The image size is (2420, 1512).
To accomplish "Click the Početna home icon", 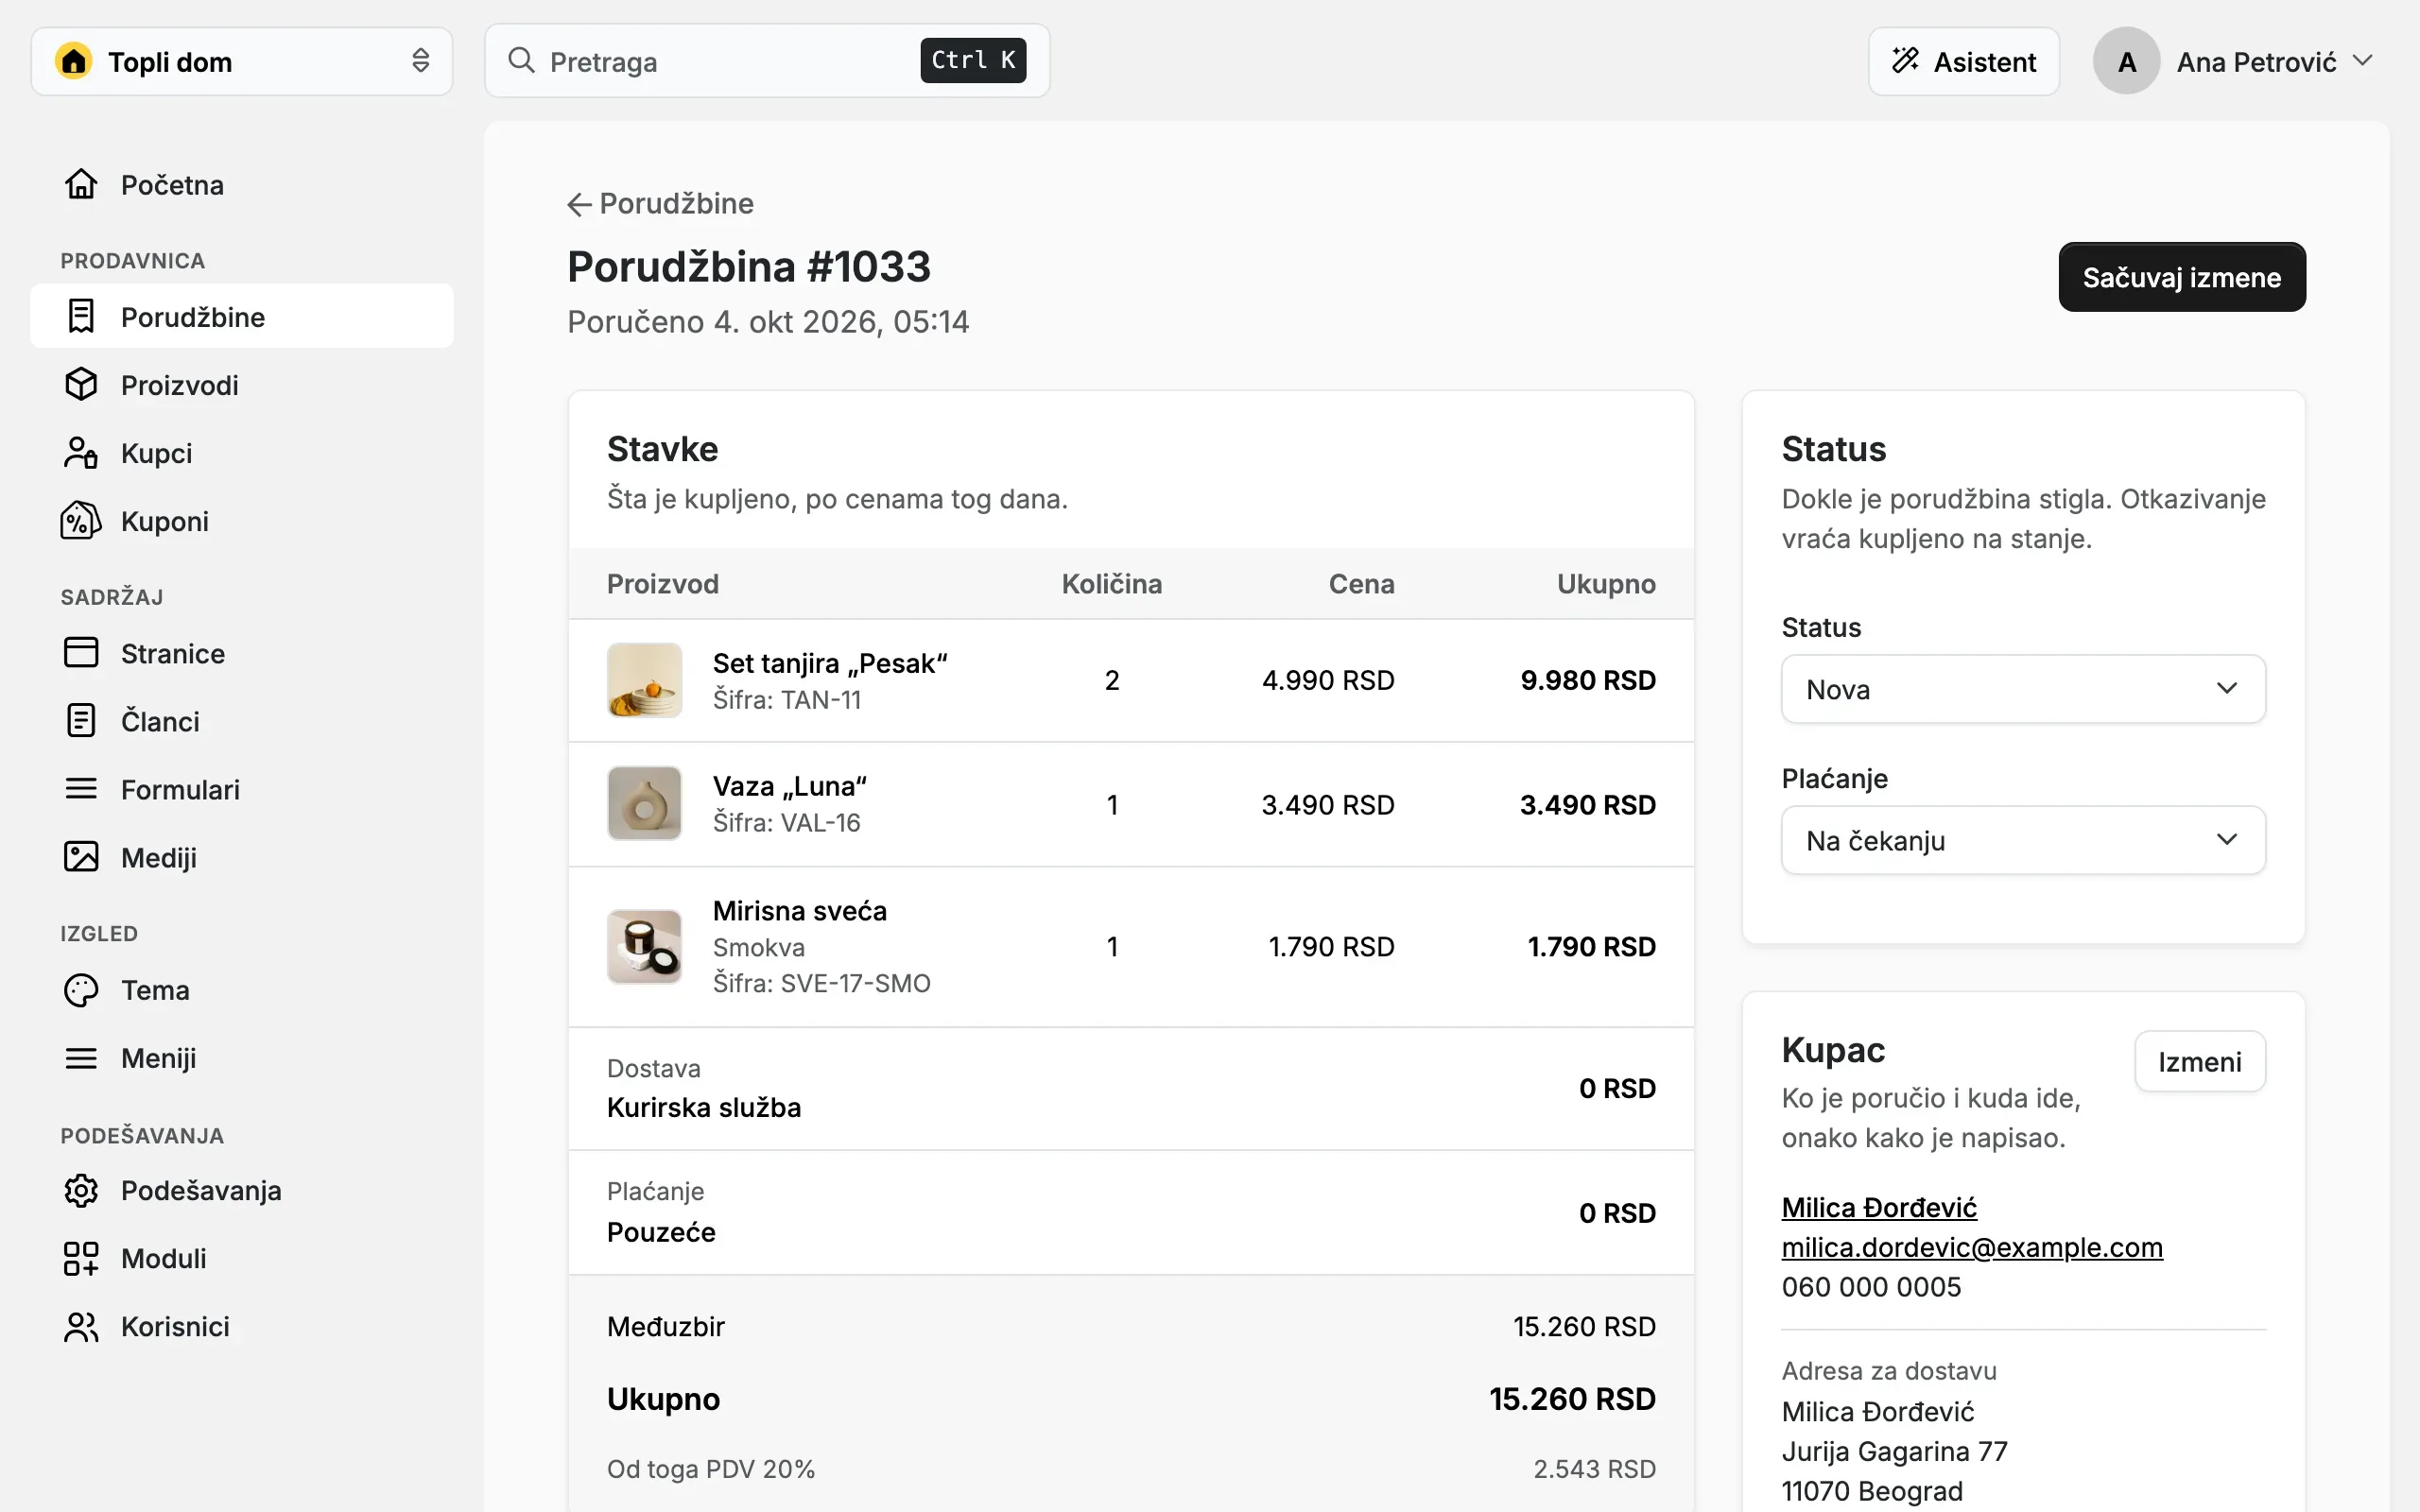I will point(81,185).
